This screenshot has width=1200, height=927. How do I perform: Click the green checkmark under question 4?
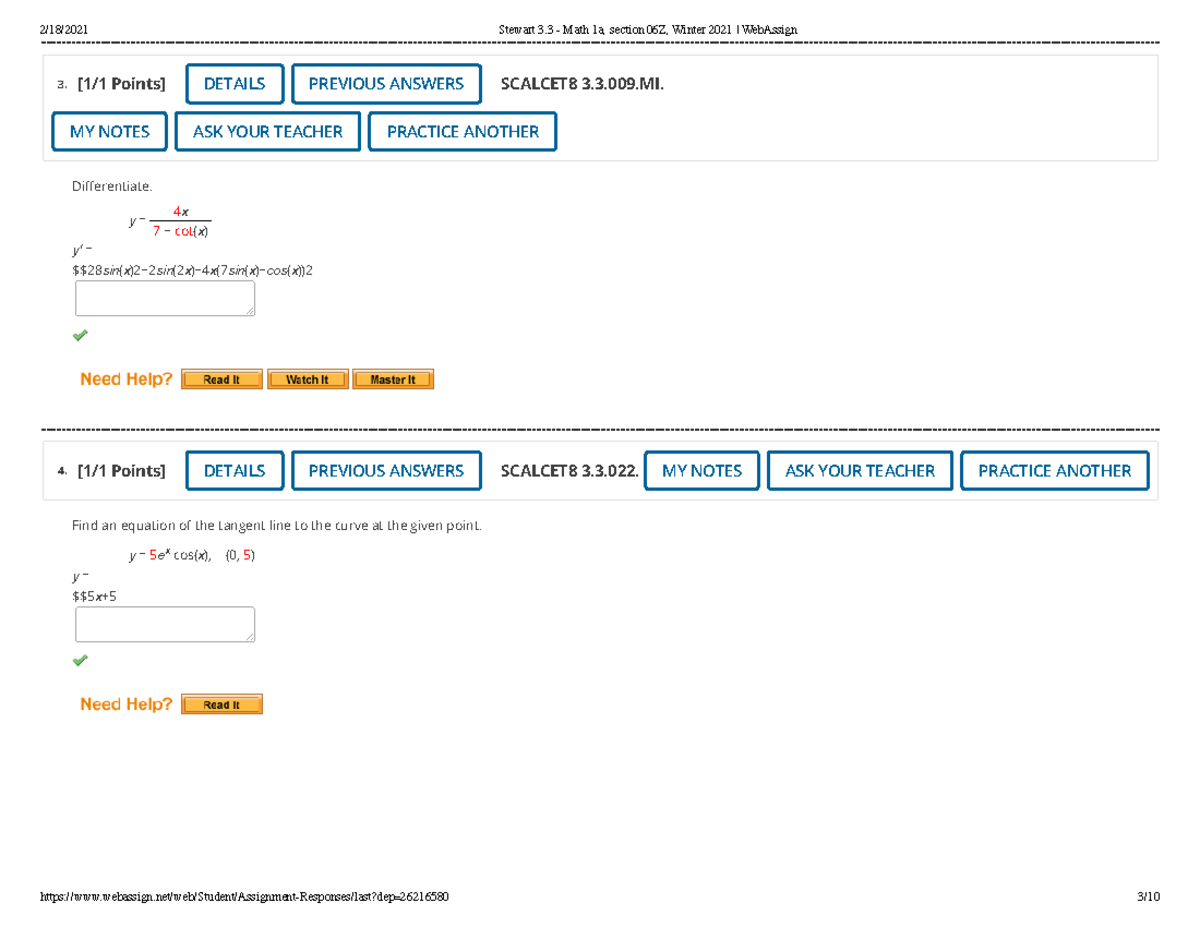[80, 660]
